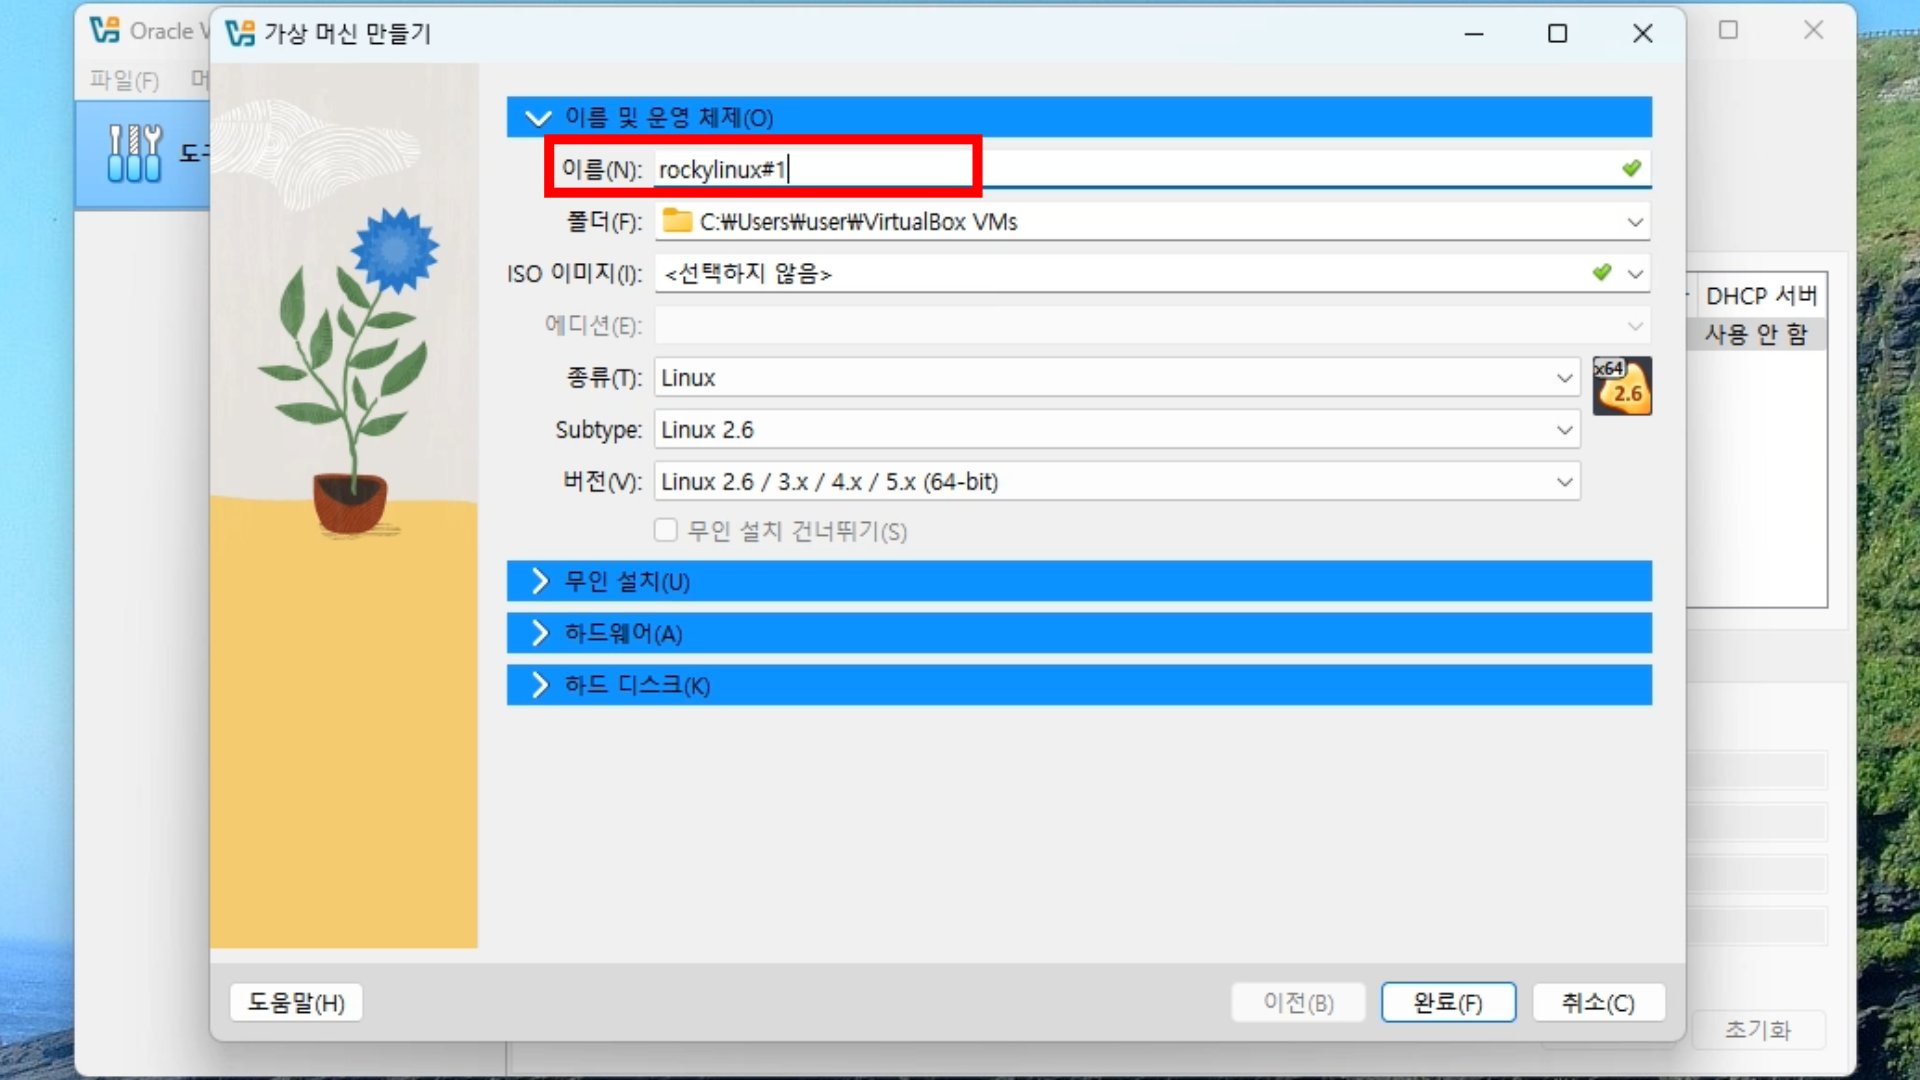Click the Help button
The height and width of the screenshot is (1080, 1920).
point(296,1002)
